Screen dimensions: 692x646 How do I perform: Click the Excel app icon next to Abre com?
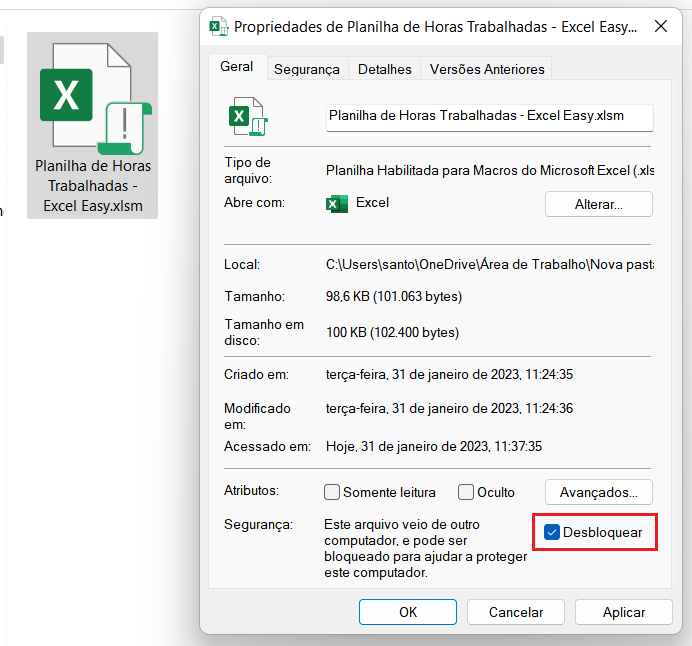(x=337, y=203)
